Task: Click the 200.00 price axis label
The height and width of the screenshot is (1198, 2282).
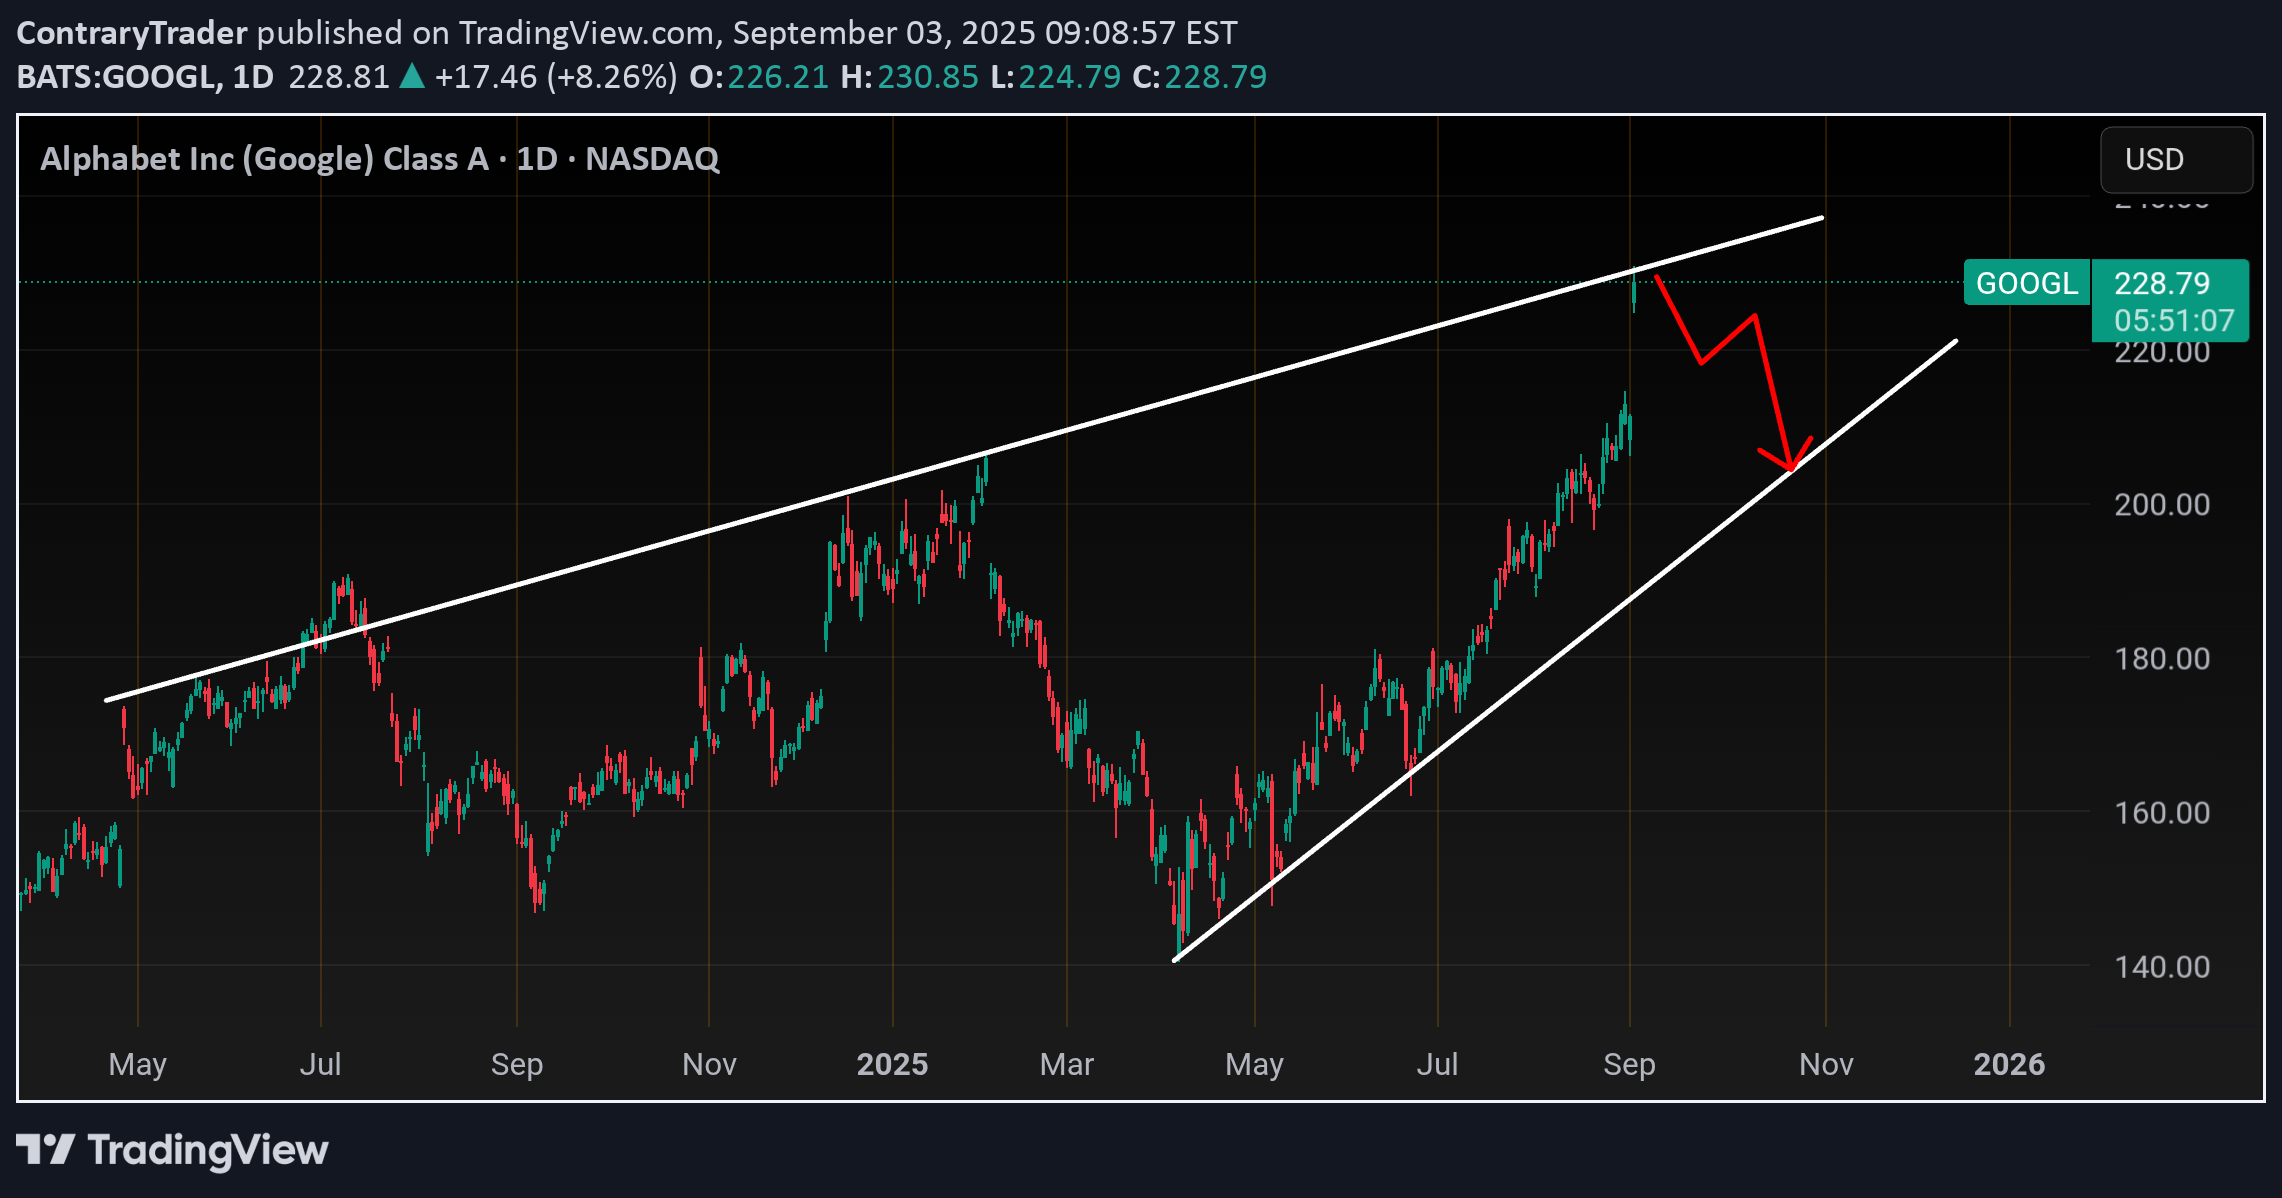Action: [x=2162, y=504]
